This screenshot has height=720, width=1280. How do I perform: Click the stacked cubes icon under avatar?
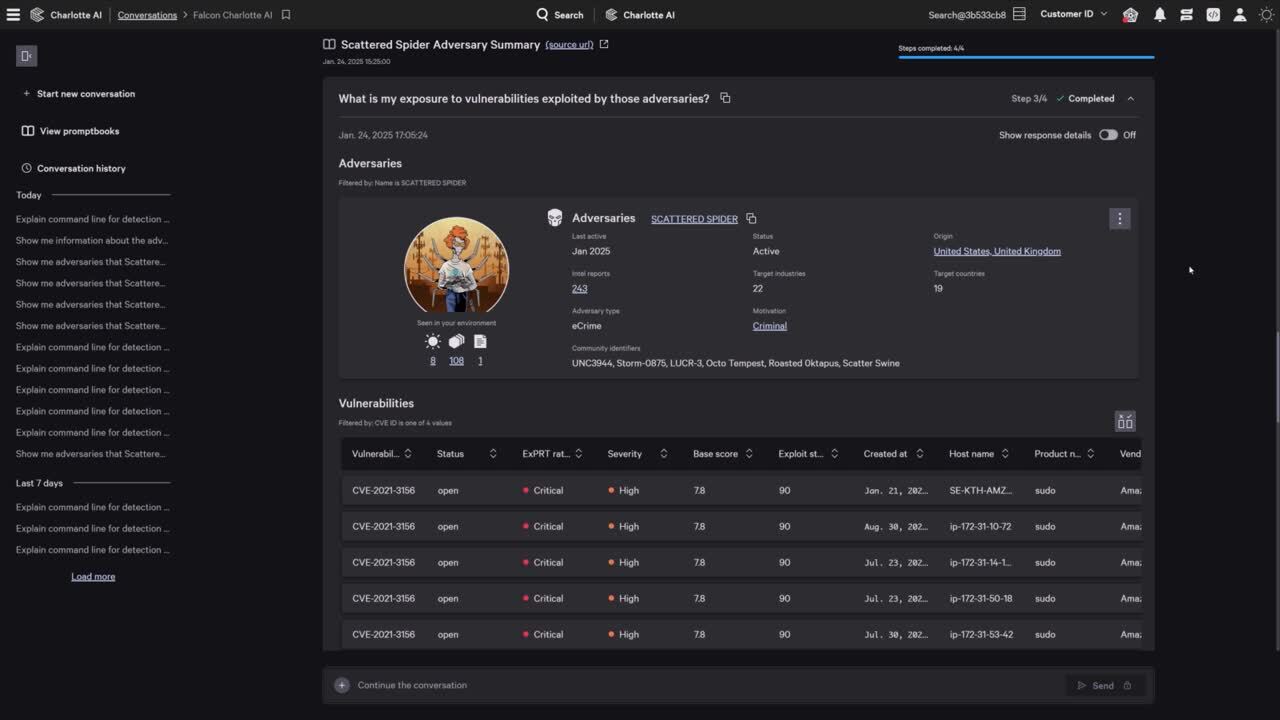456,341
